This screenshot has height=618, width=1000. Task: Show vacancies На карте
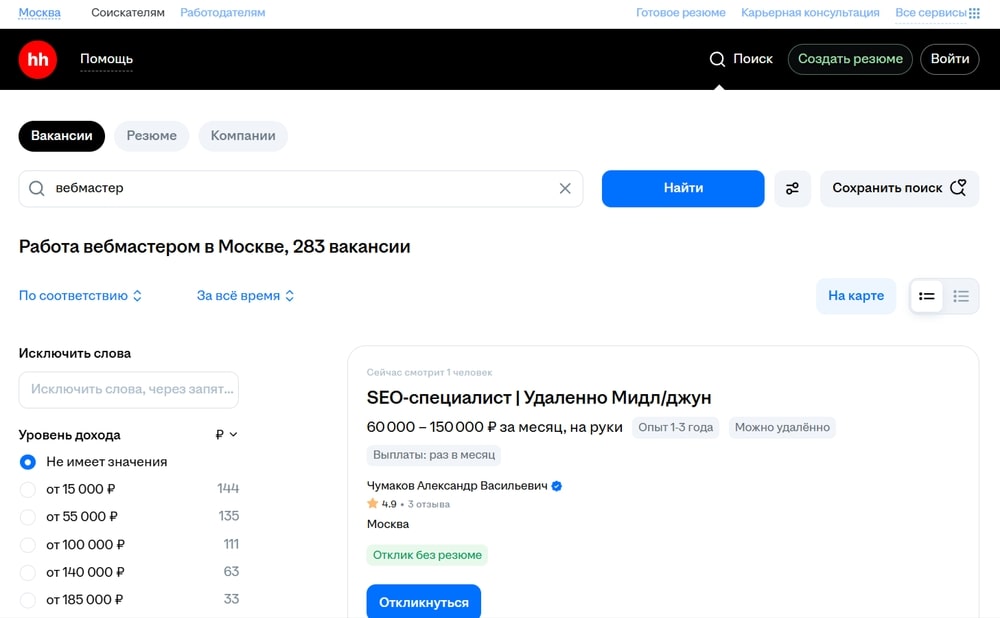pyautogui.click(x=856, y=296)
